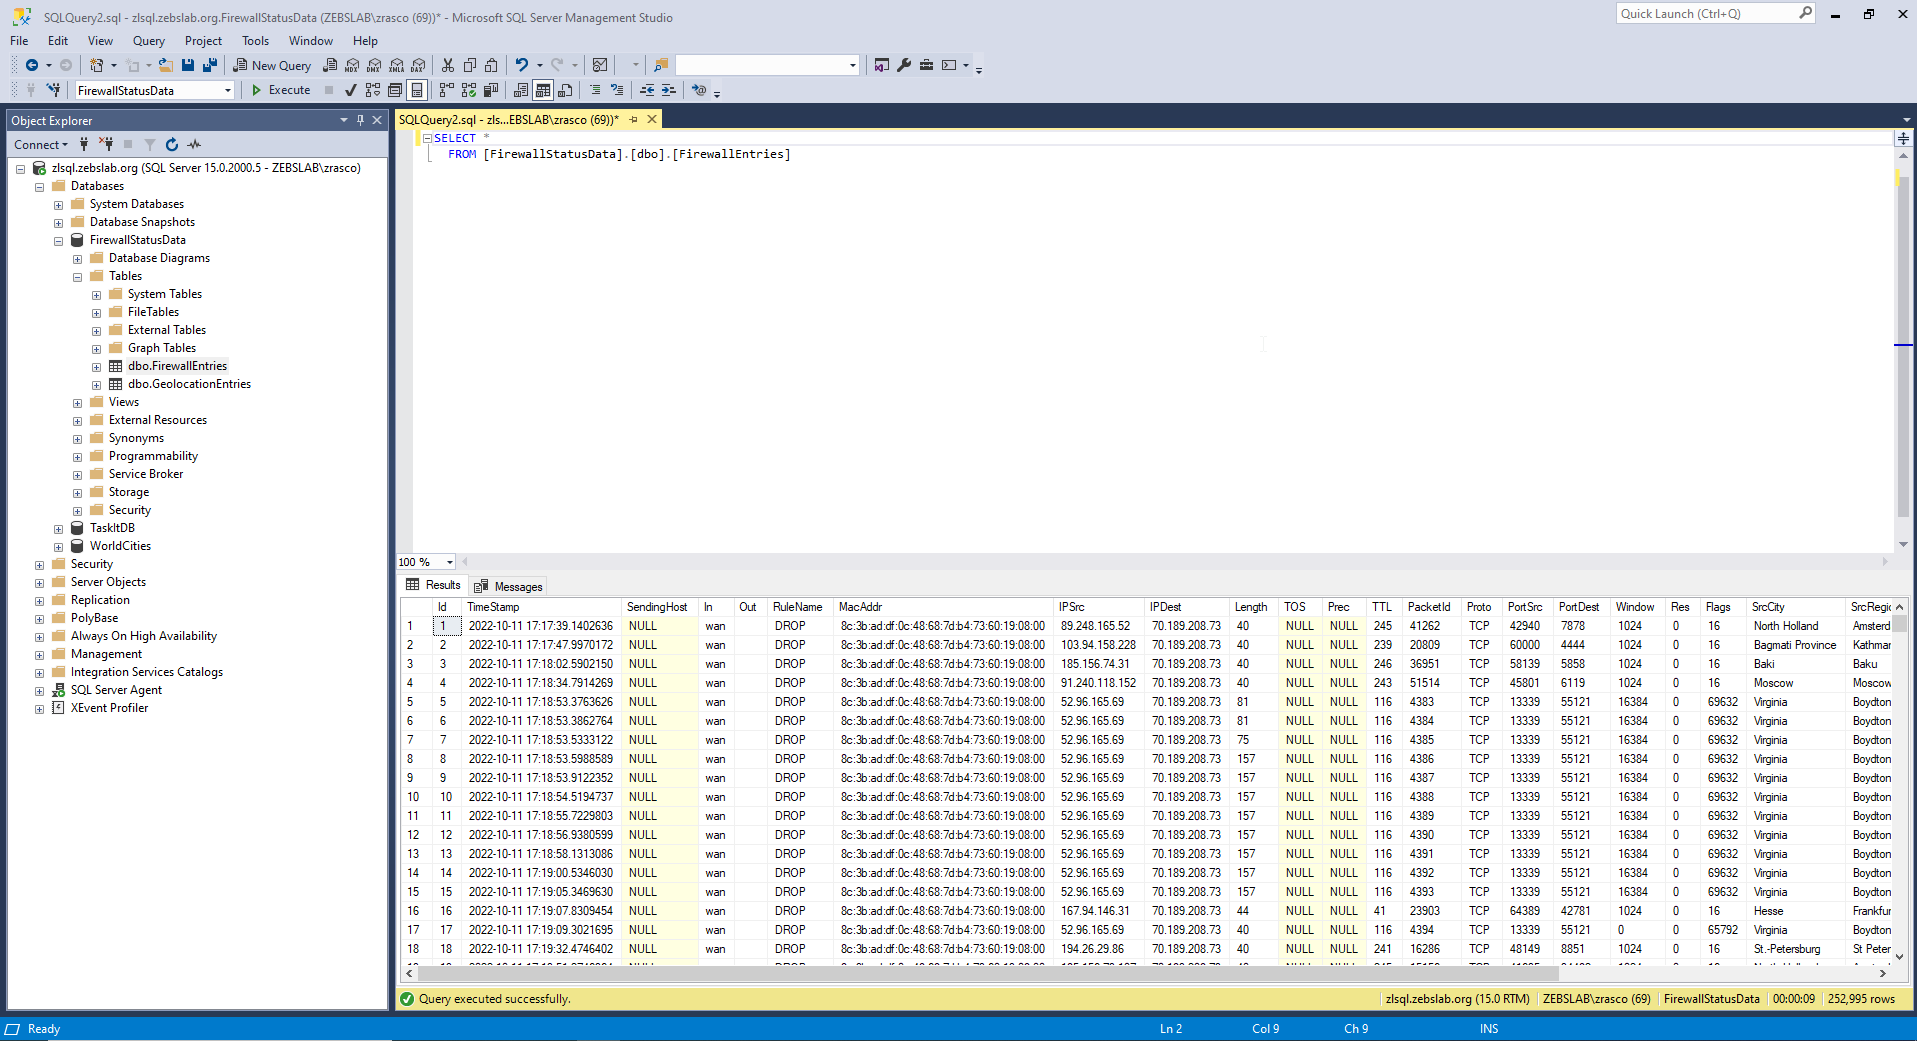Click the Save All toolbar icon
This screenshot has height=1041, width=1917.
[x=210, y=65]
